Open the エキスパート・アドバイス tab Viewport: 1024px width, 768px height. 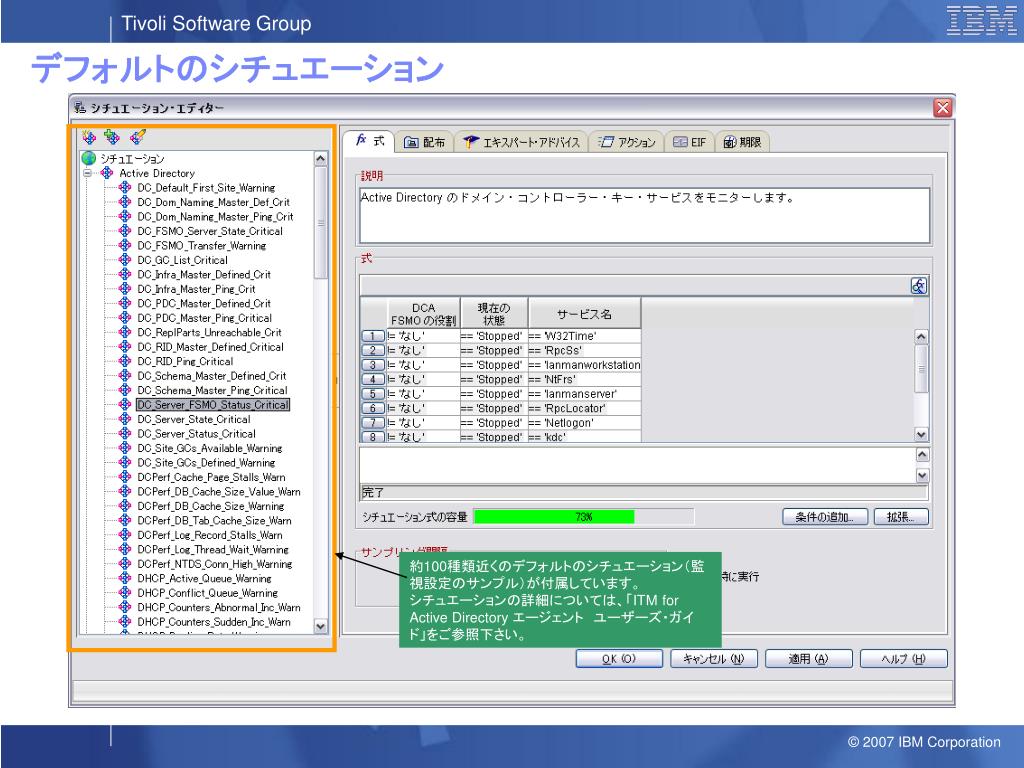(x=521, y=142)
